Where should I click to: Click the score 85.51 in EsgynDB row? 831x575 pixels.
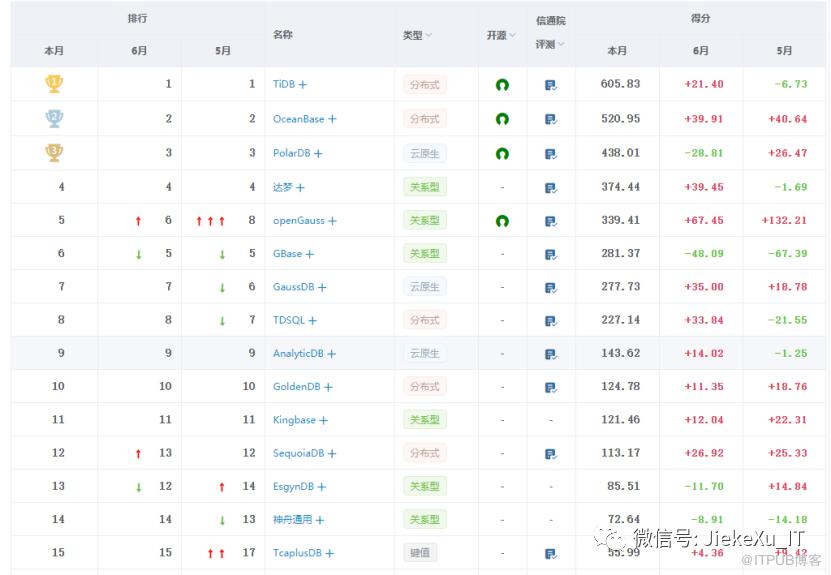coord(623,486)
